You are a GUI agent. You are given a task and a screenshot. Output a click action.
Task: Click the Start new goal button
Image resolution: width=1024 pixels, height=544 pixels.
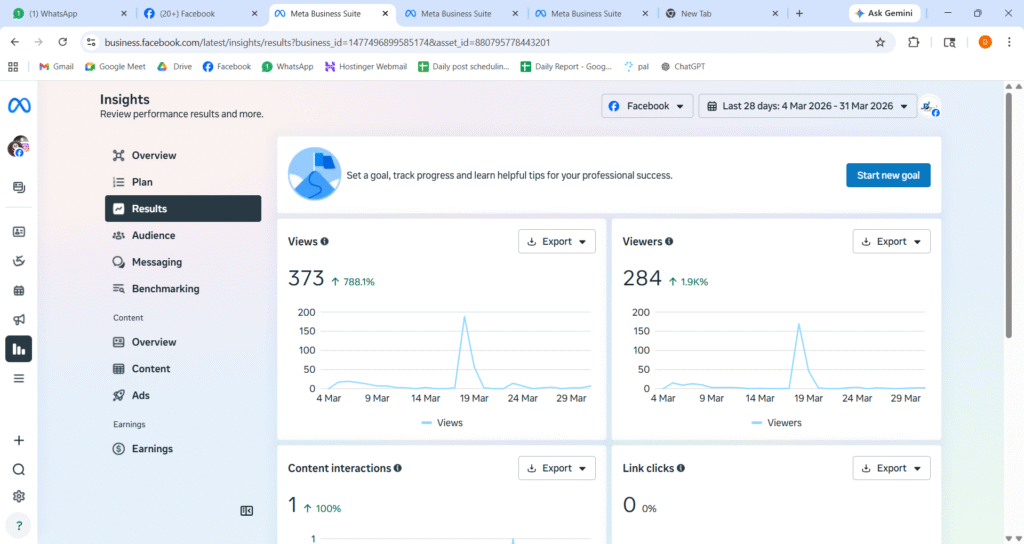pyautogui.click(x=888, y=175)
